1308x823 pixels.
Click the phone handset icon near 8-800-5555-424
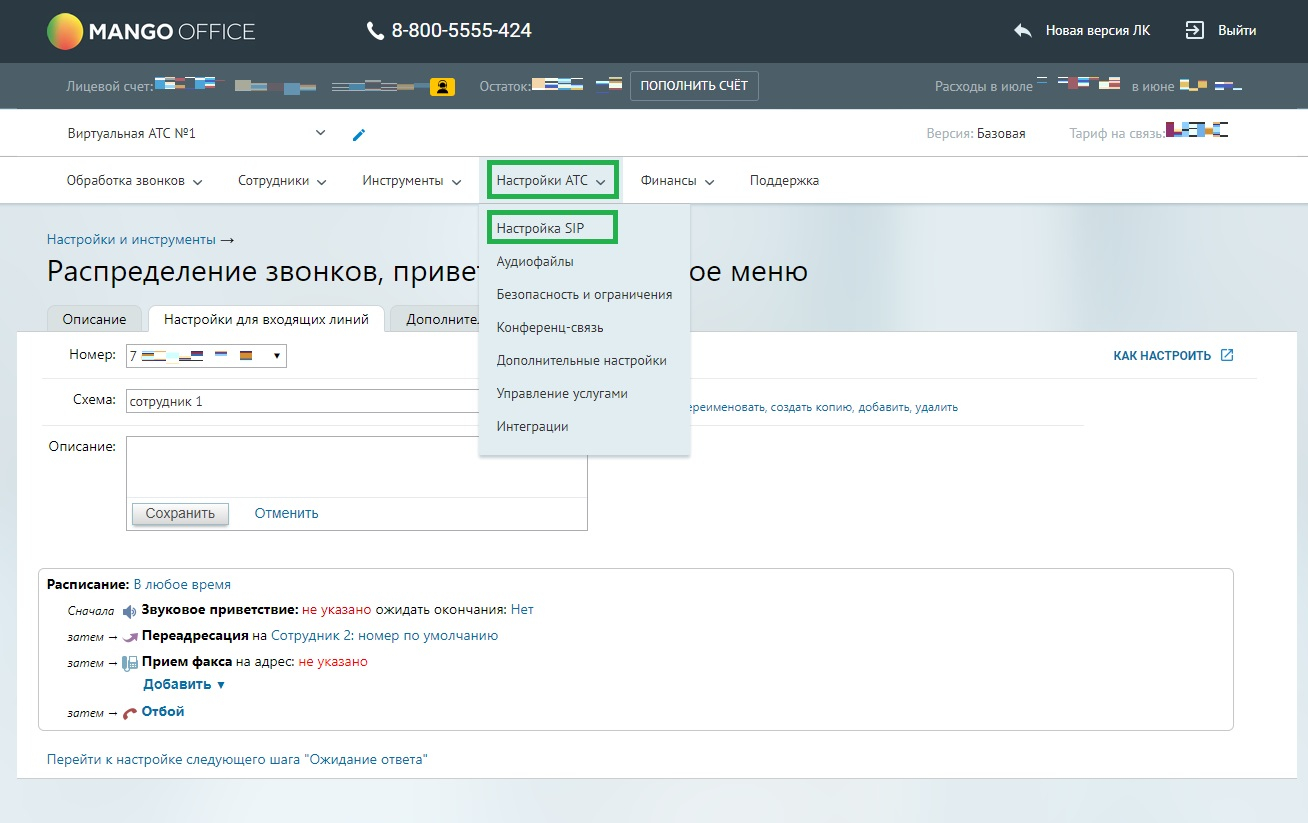(376, 31)
